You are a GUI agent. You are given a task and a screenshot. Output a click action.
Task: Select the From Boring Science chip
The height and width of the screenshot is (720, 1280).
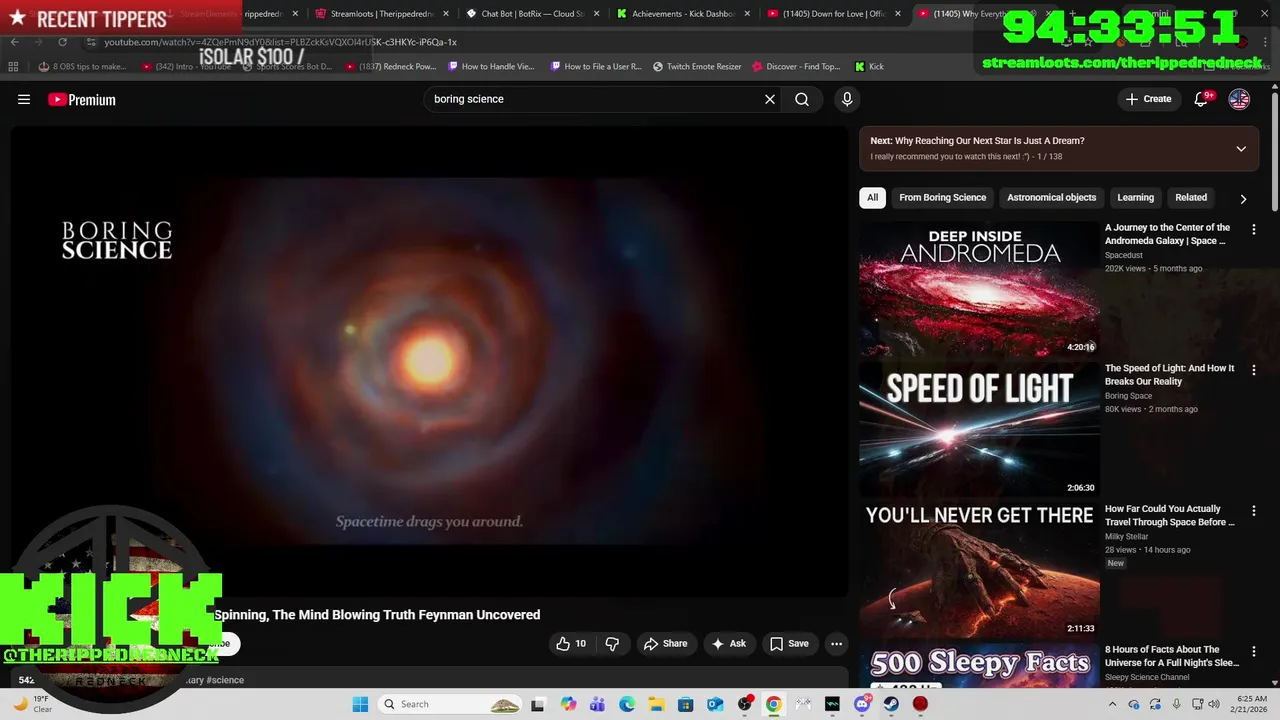pos(942,197)
